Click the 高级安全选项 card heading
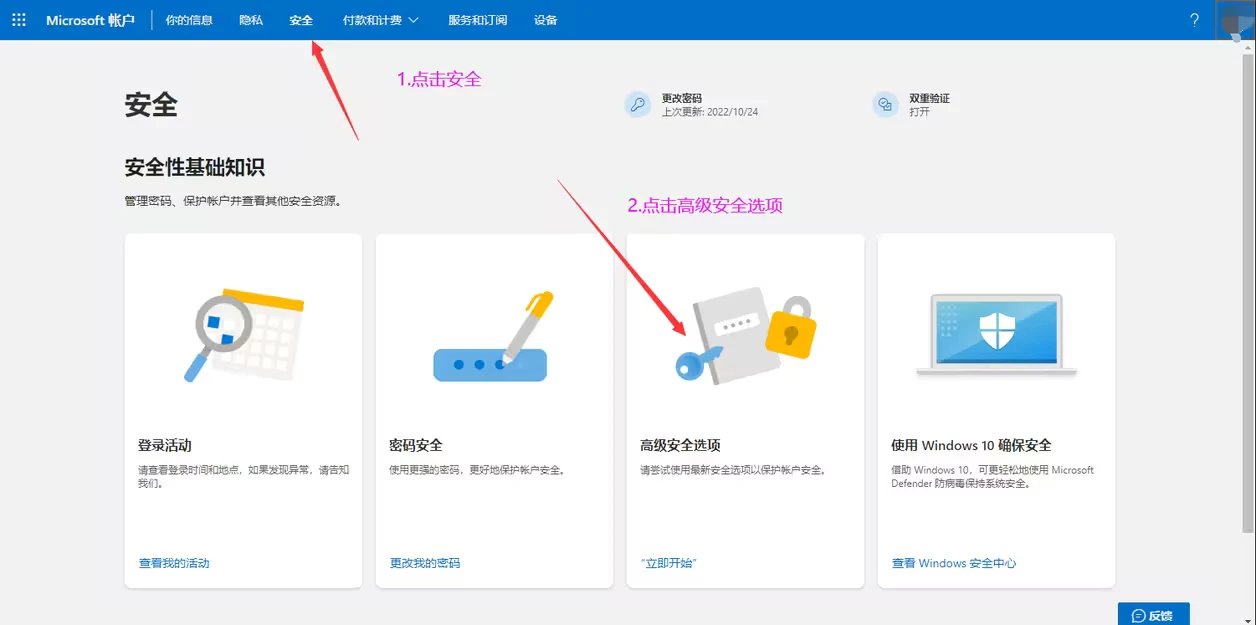Screen dimensions: 1256x625 pyautogui.click(x=680, y=445)
